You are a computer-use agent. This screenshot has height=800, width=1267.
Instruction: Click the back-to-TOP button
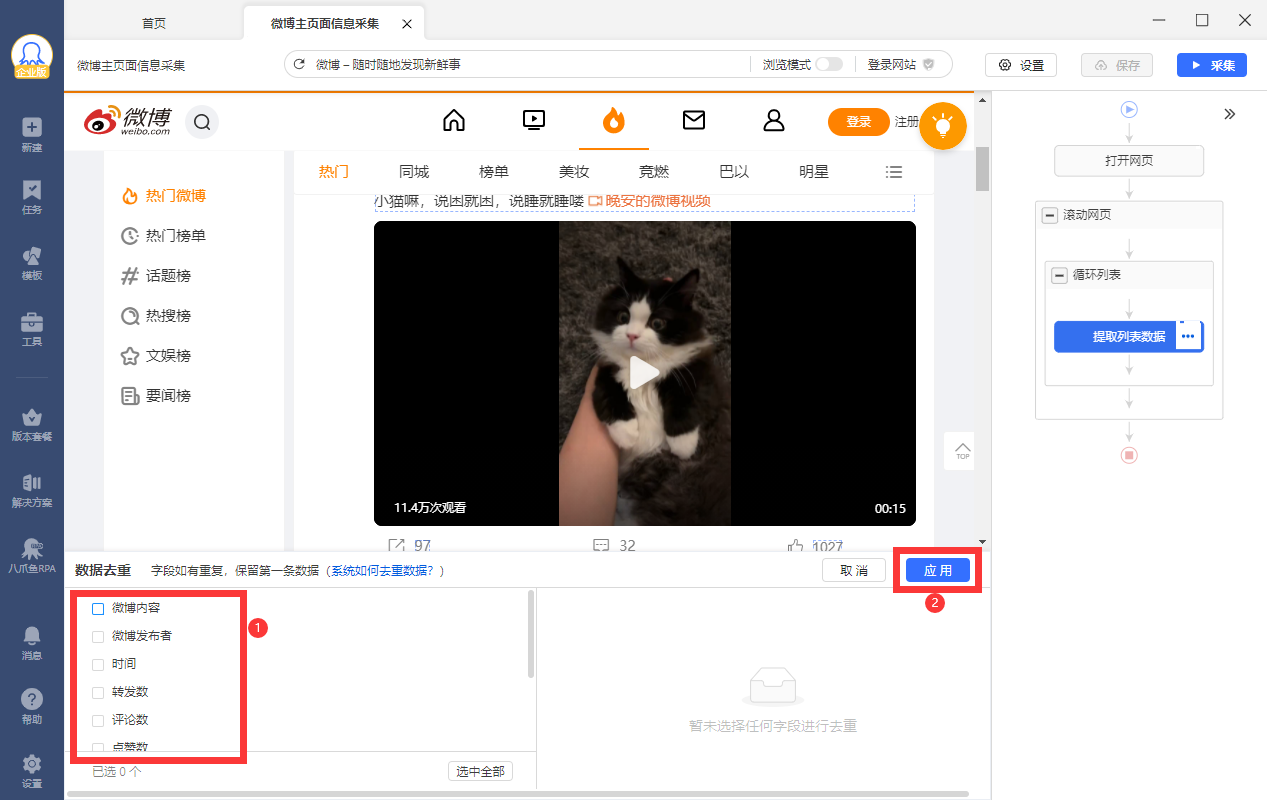[x=962, y=450]
